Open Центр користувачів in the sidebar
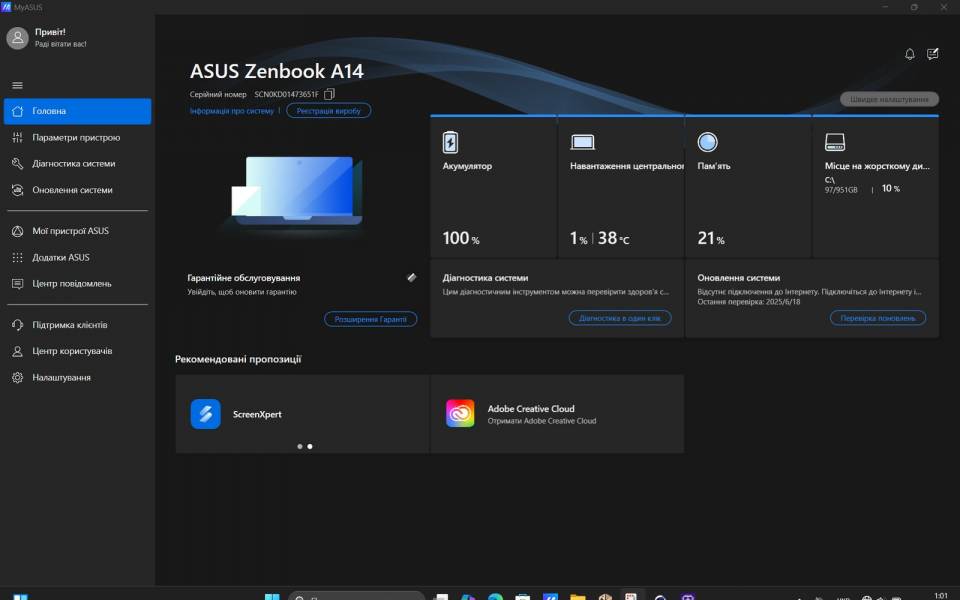This screenshot has width=960, height=600. pyautogui.click(x=77, y=351)
